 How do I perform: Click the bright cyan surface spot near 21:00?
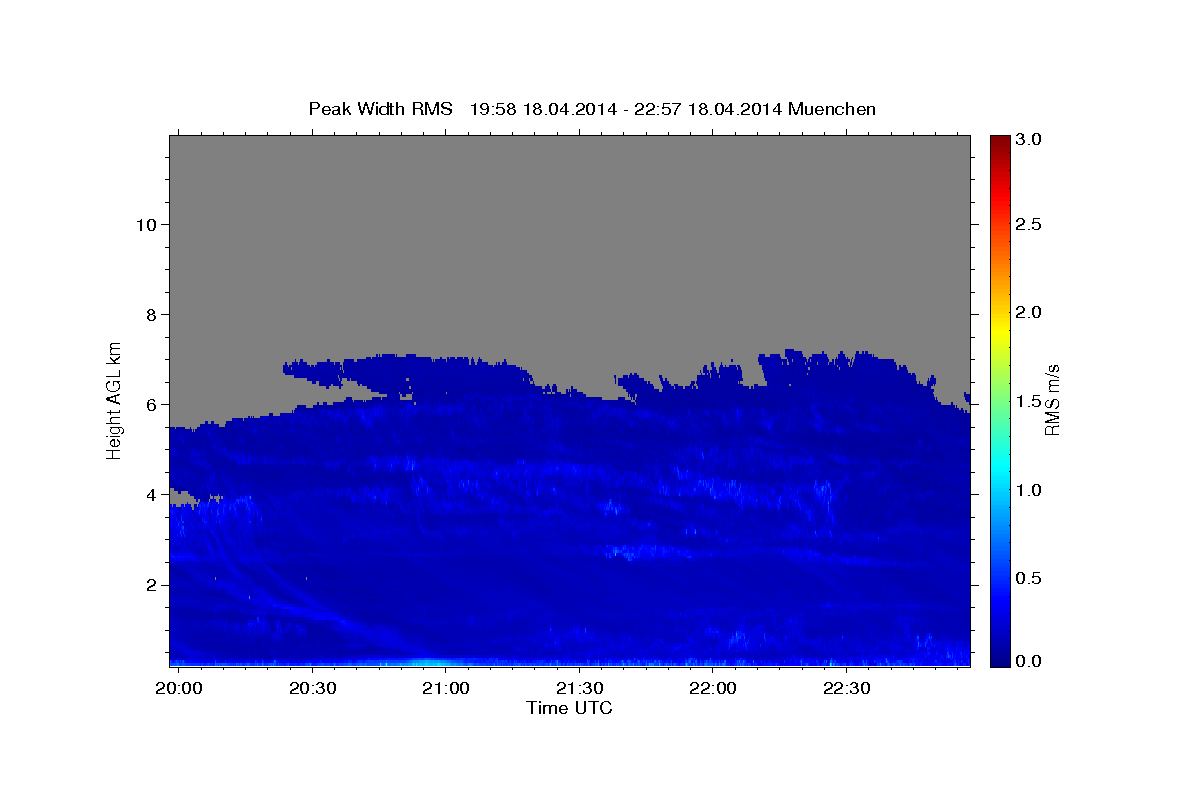[x=428, y=662]
